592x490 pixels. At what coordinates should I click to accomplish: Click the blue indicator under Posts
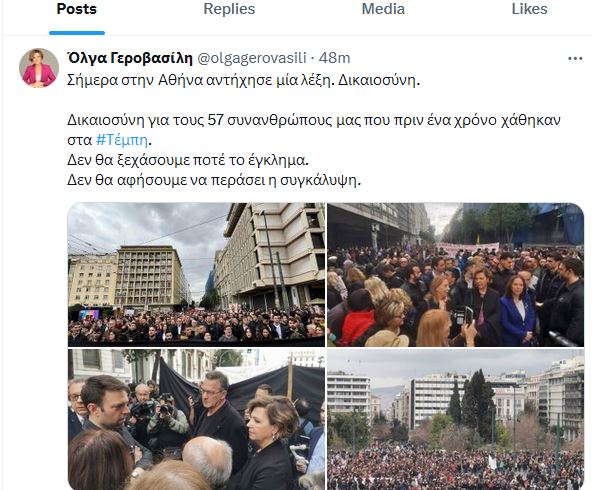coord(77,33)
